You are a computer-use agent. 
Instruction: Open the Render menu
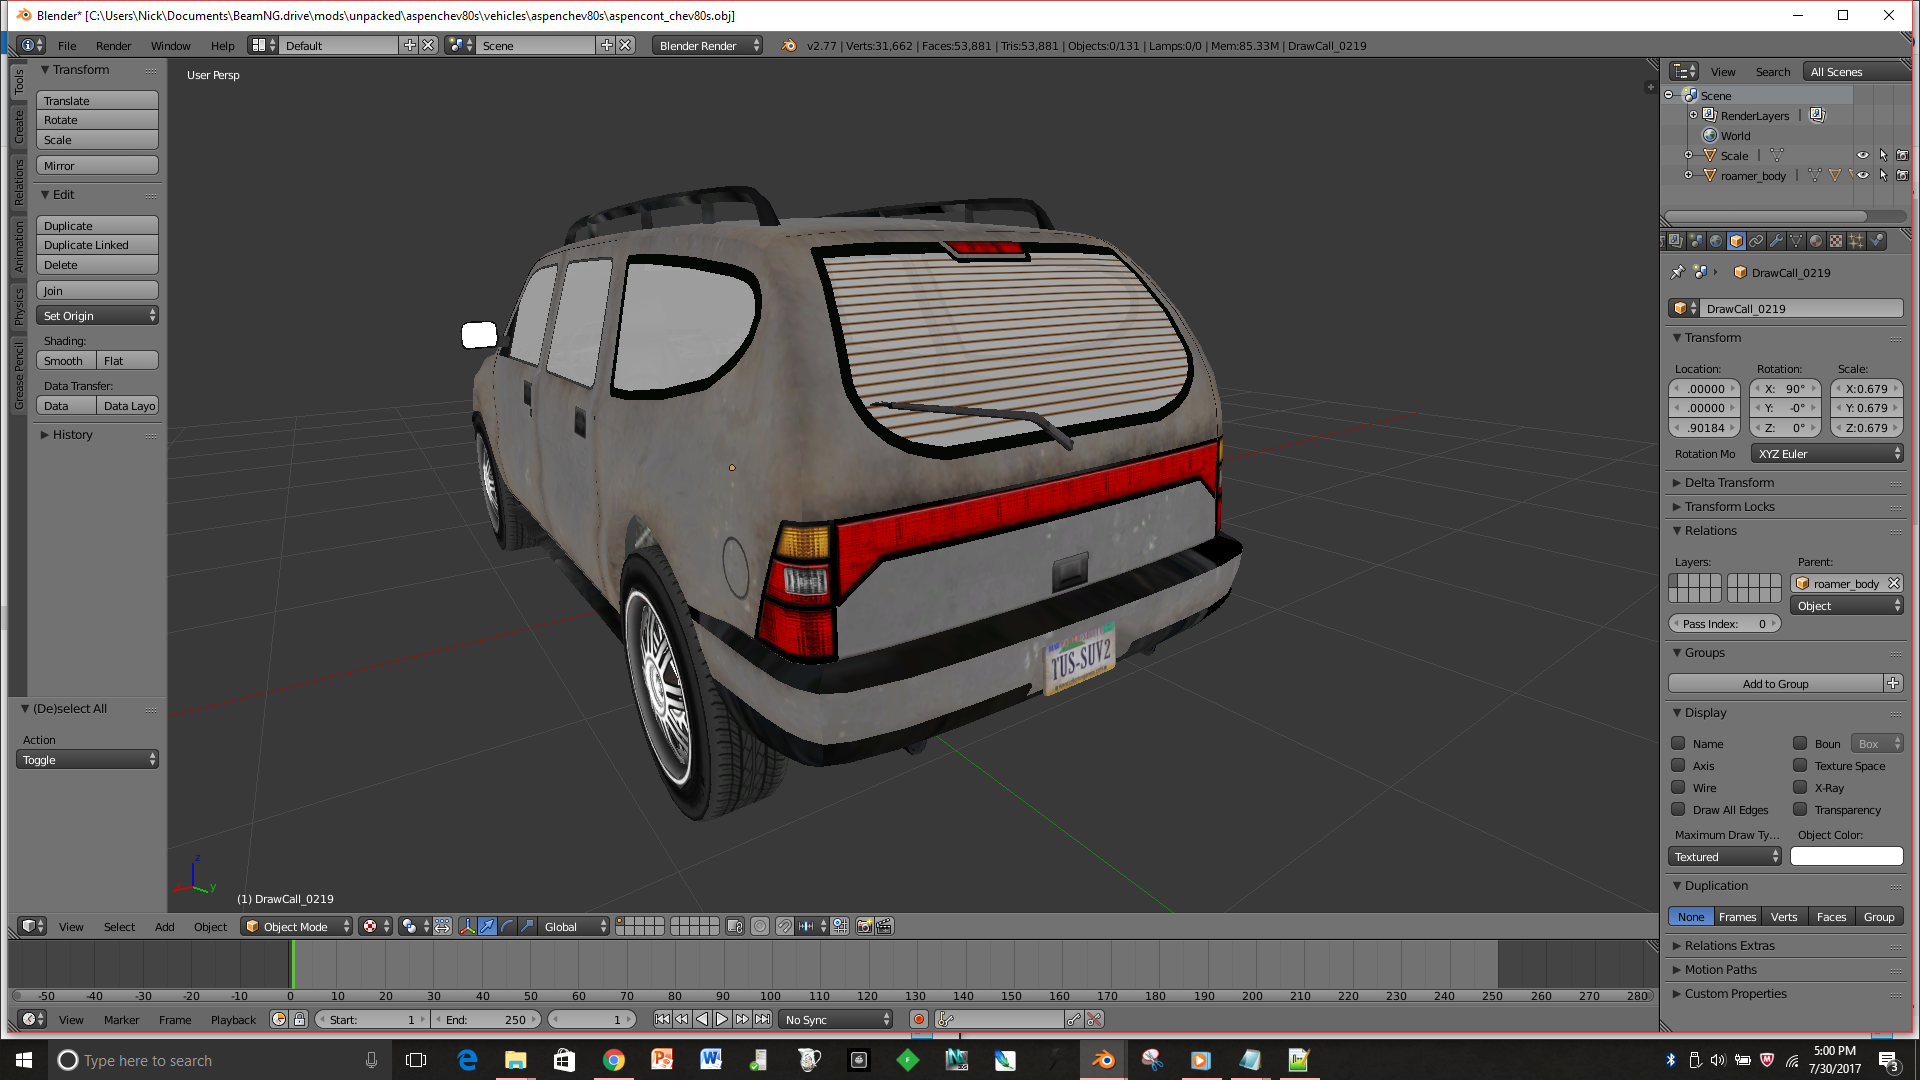pyautogui.click(x=113, y=46)
